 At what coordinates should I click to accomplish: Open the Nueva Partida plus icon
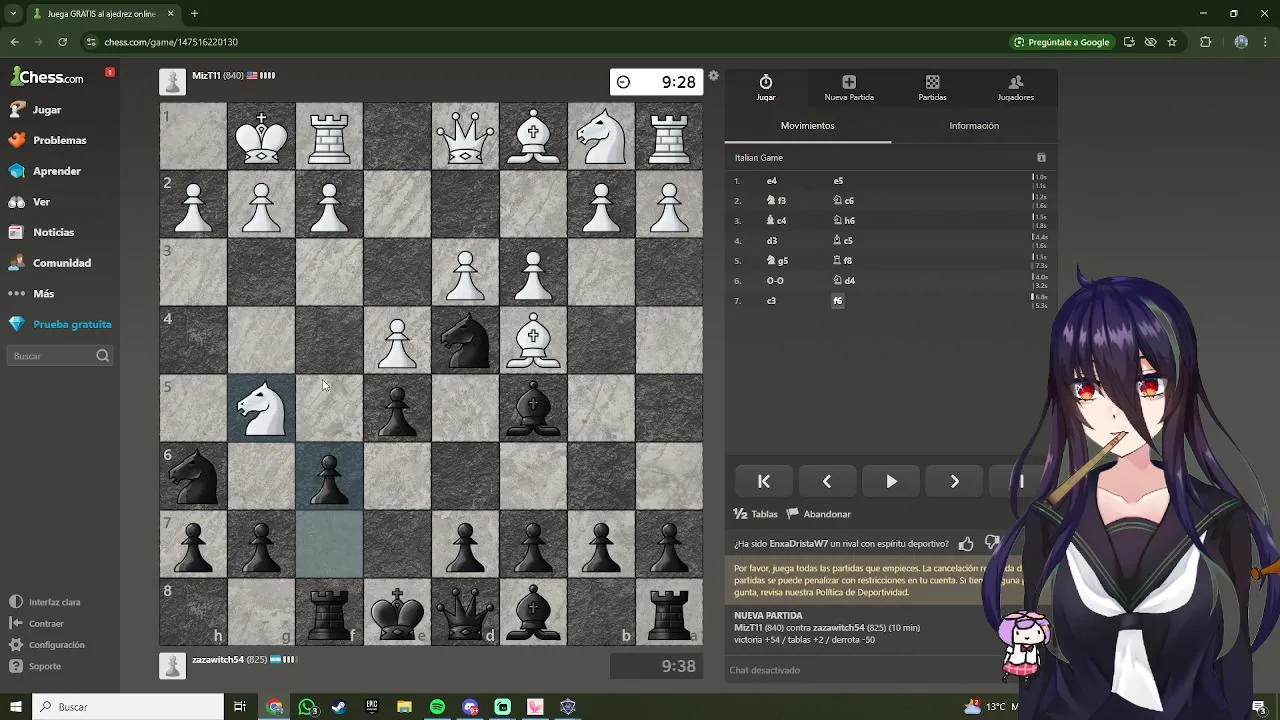(849, 88)
